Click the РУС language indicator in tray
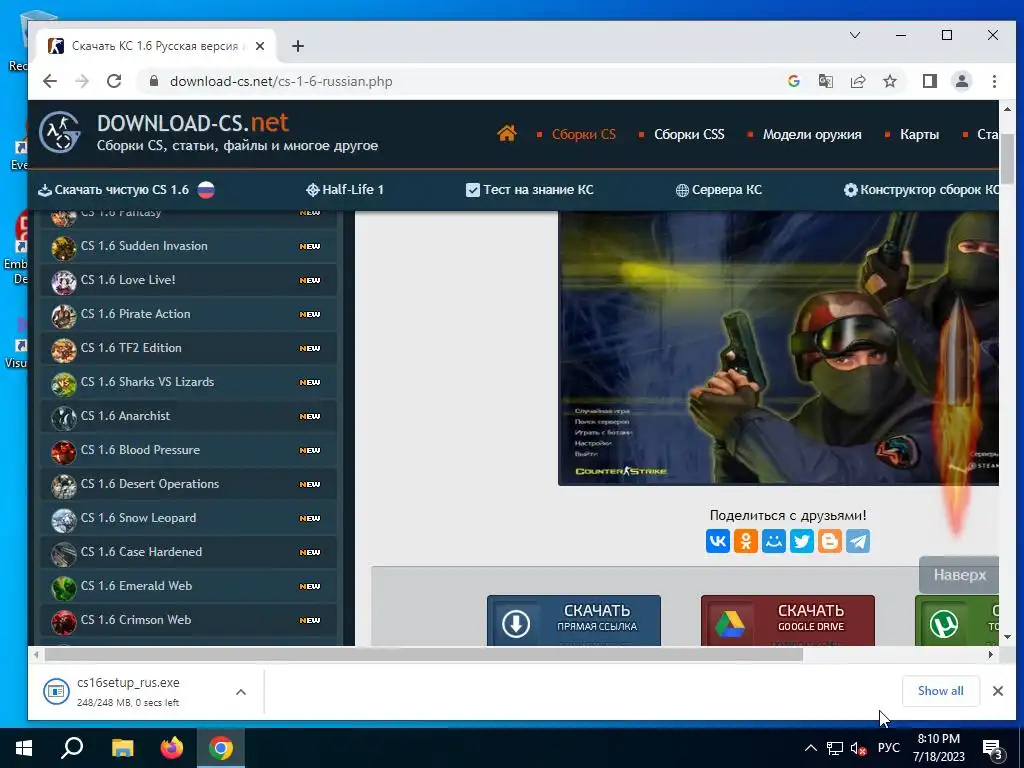The image size is (1024, 768). pos(888,748)
